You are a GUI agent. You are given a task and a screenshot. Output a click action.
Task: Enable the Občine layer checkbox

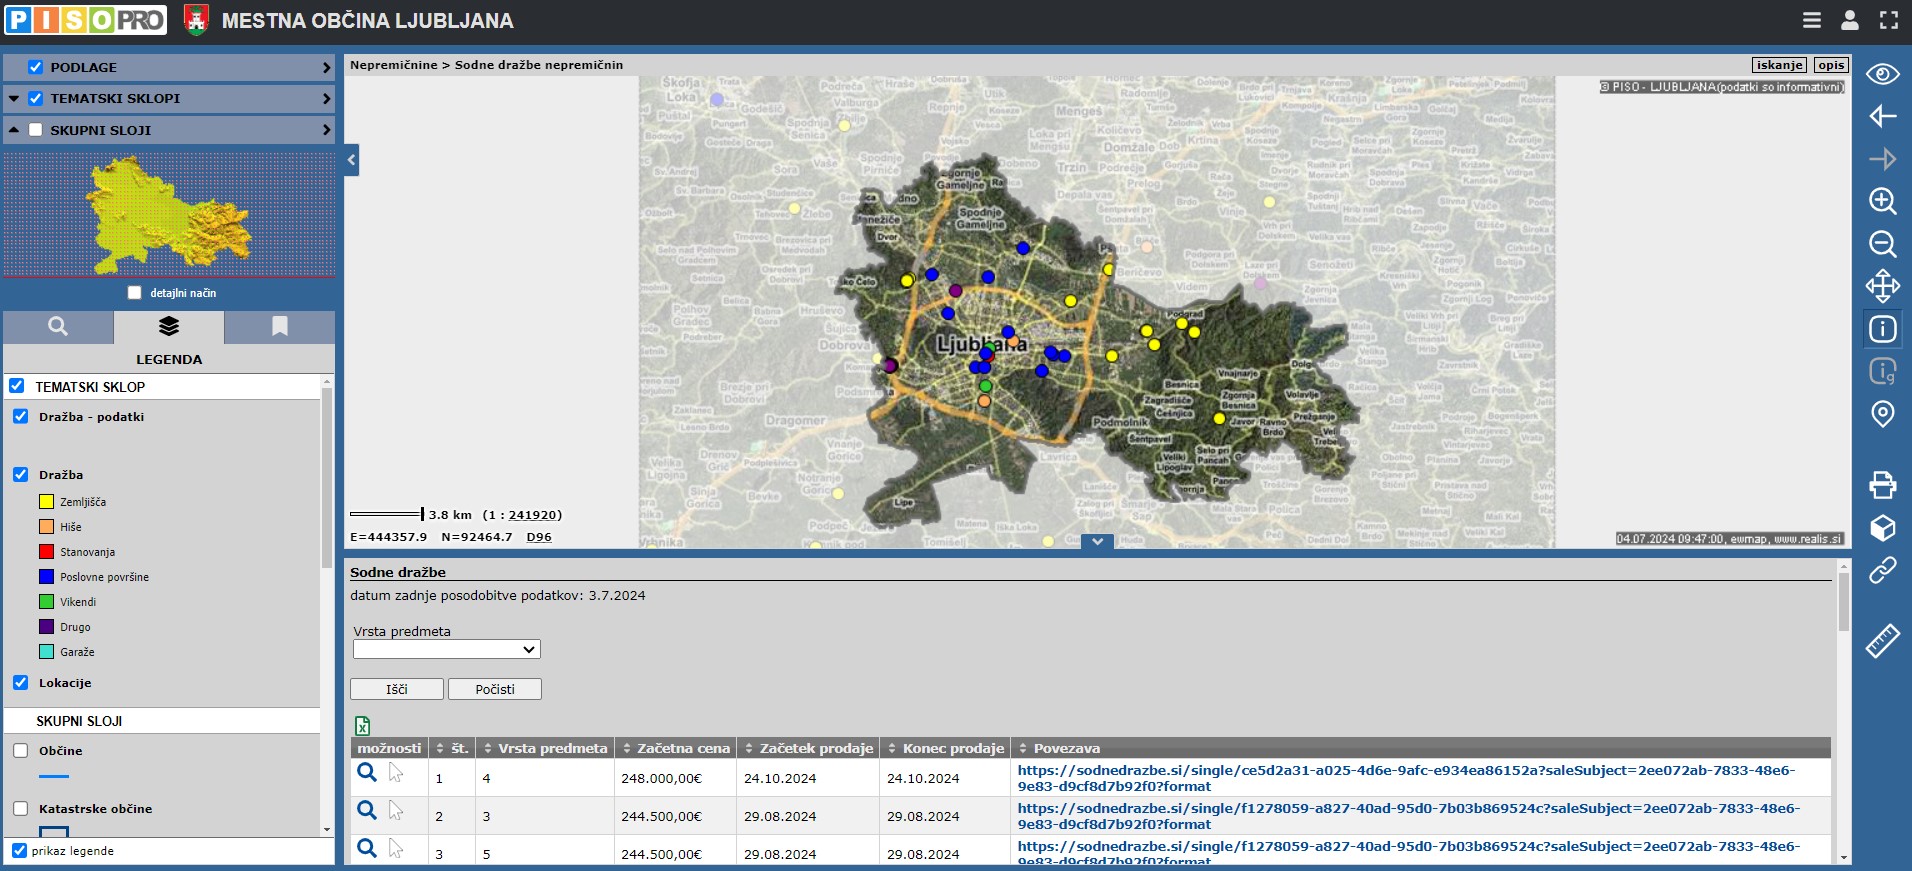tap(21, 751)
